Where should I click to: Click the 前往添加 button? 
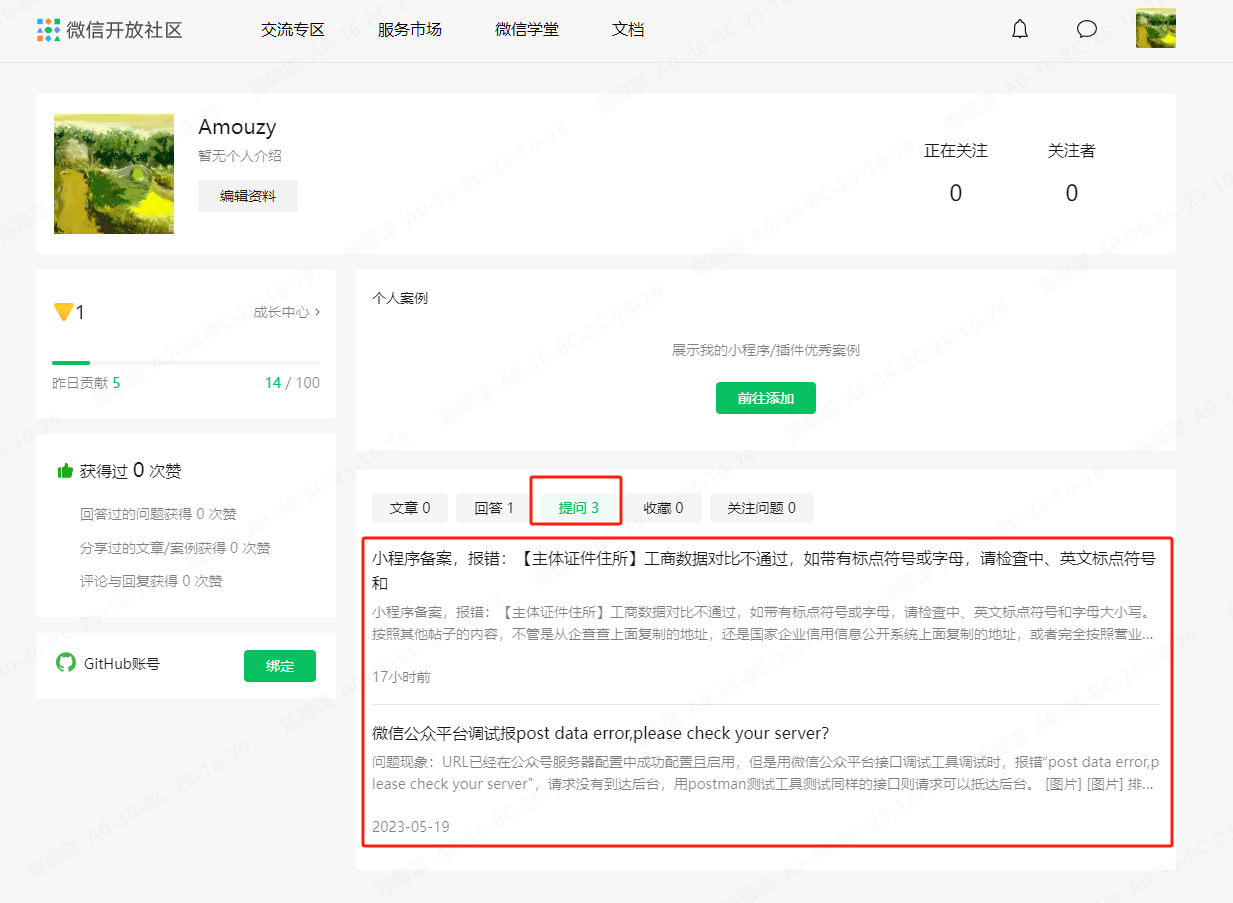[766, 398]
